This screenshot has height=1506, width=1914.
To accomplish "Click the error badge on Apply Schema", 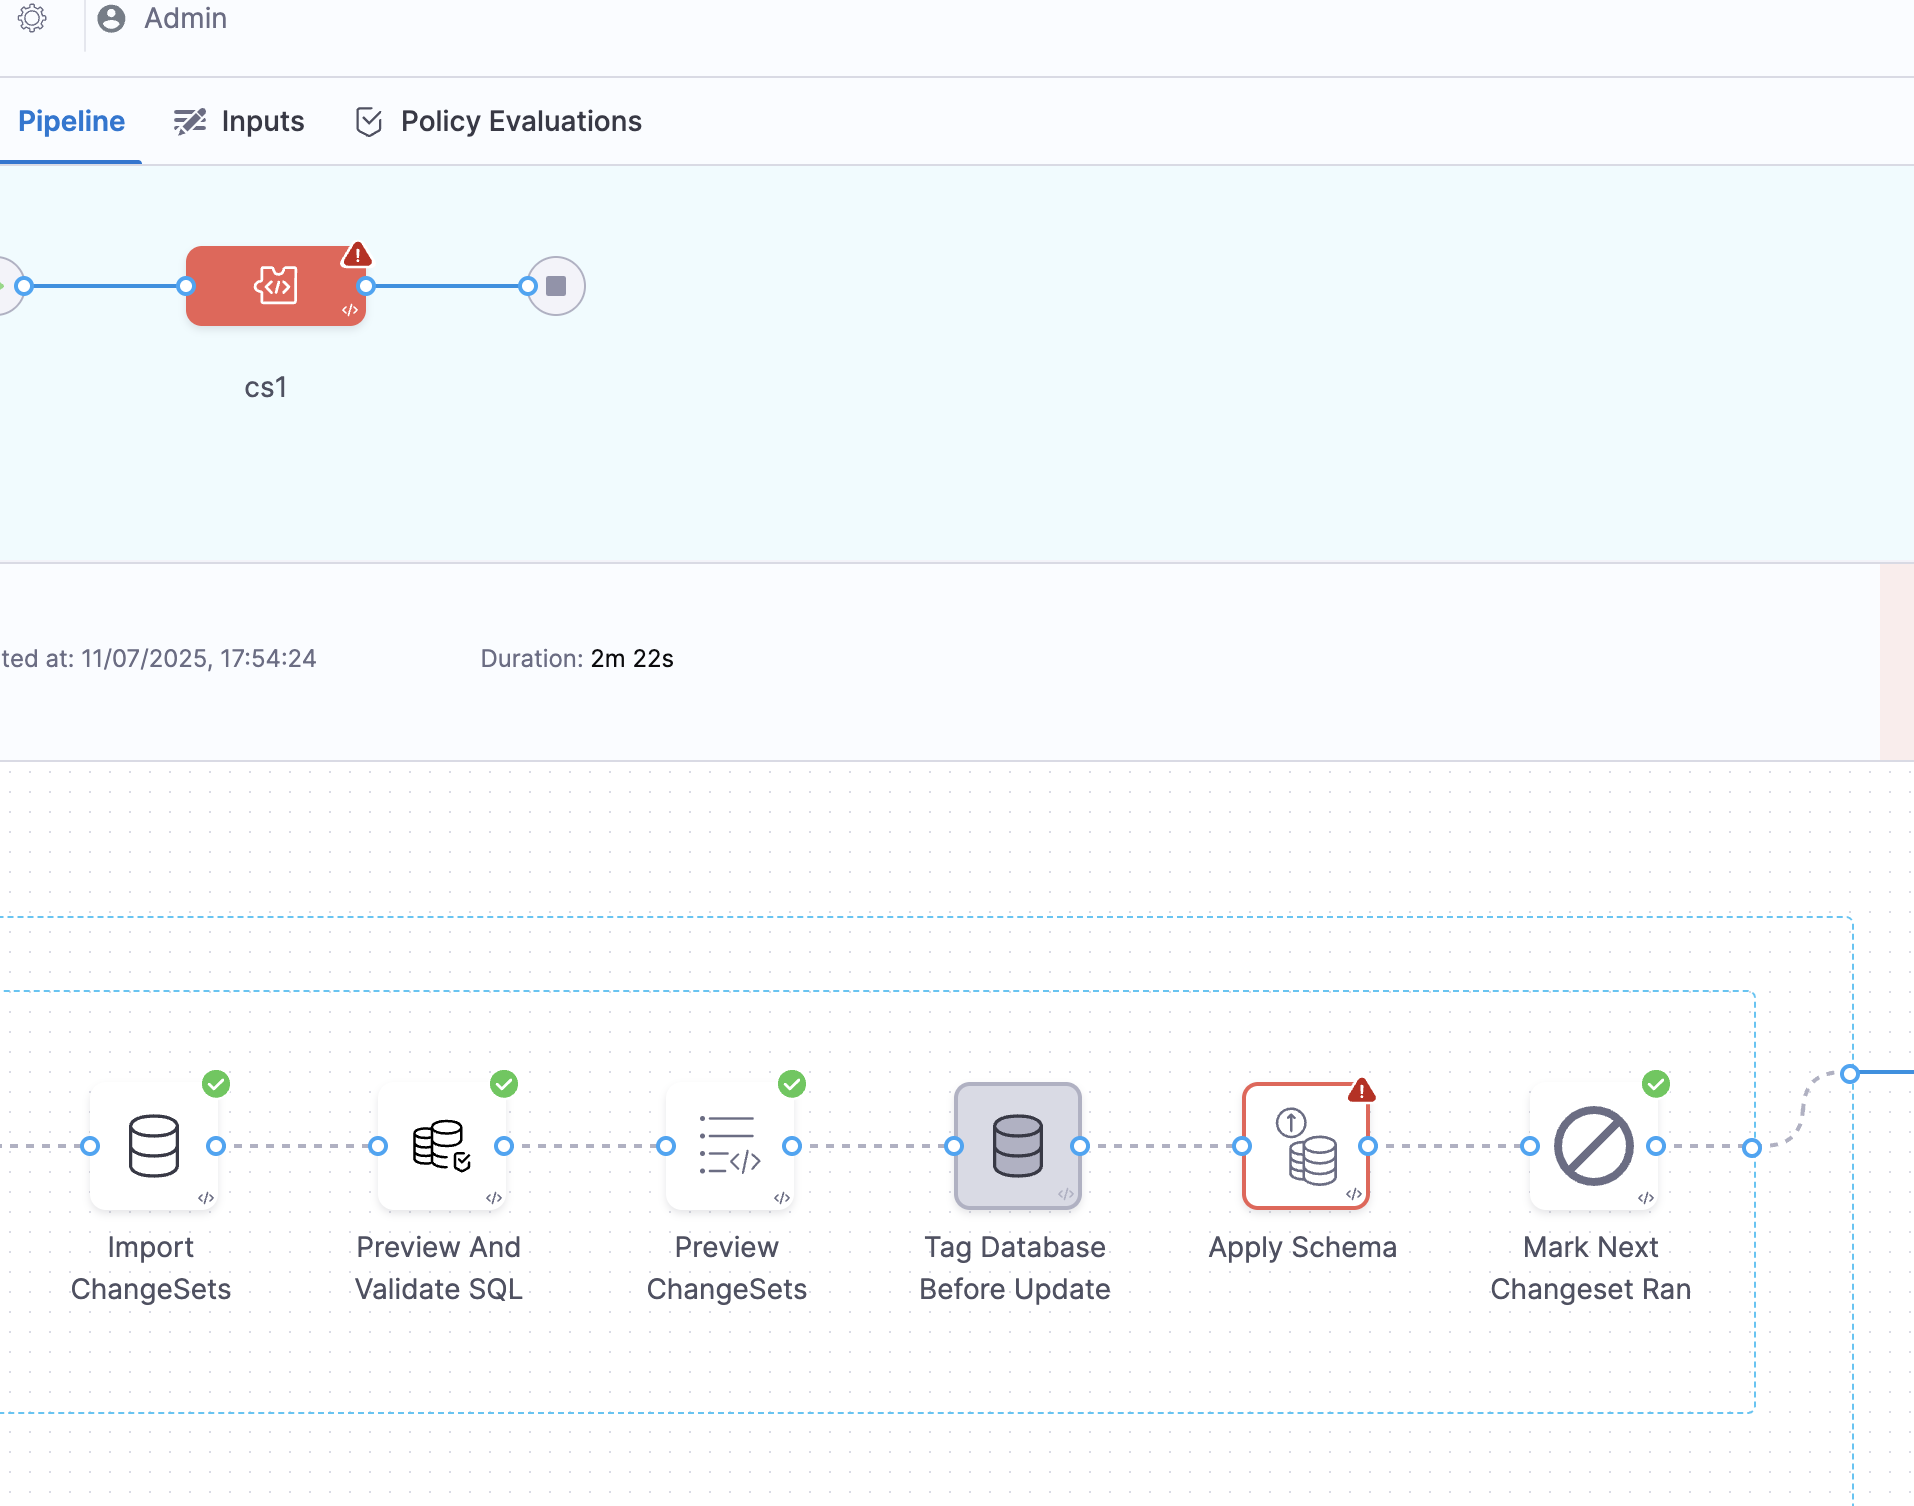I will tap(1363, 1092).
